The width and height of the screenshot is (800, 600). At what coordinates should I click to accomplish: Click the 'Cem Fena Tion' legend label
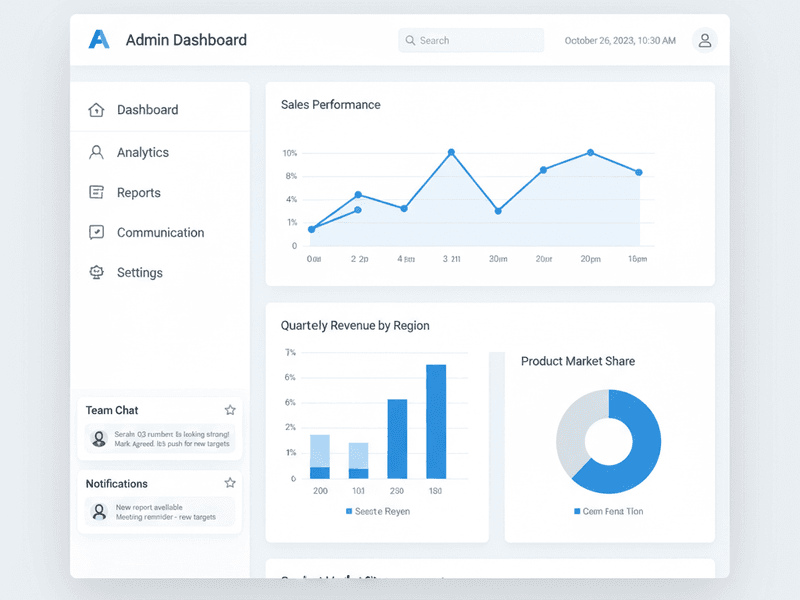click(x=613, y=511)
